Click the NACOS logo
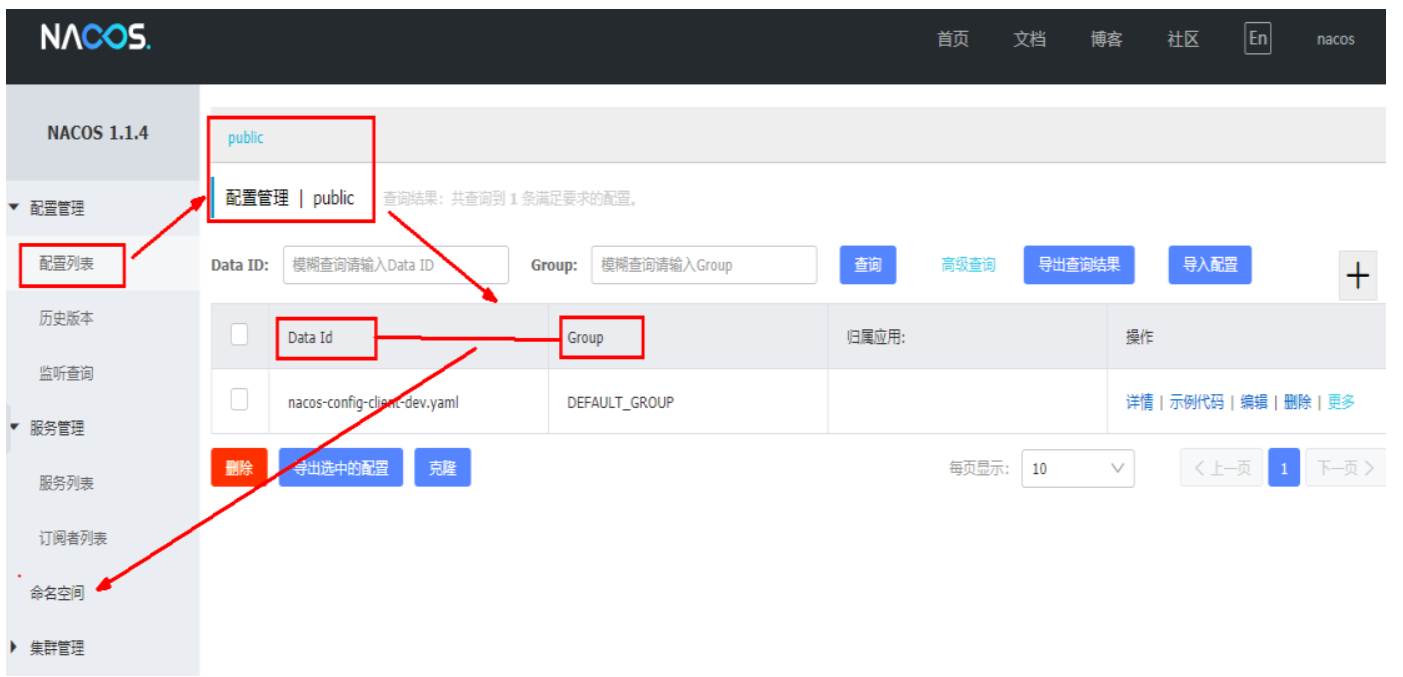Image resolution: width=1403 pixels, height=677 pixels. point(96,38)
